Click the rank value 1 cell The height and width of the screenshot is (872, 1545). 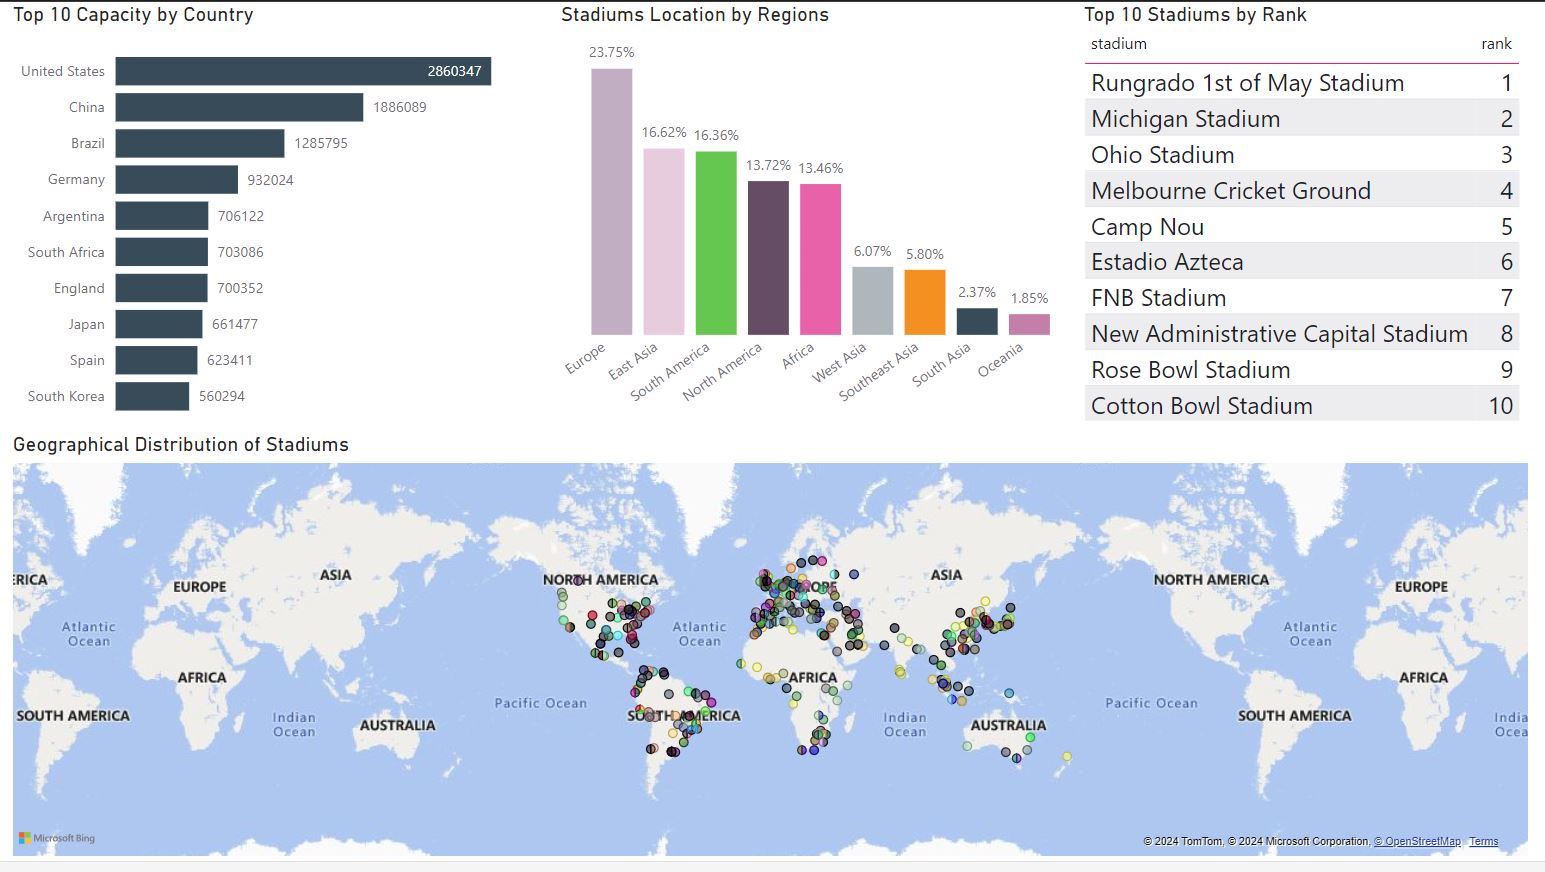click(x=1507, y=83)
